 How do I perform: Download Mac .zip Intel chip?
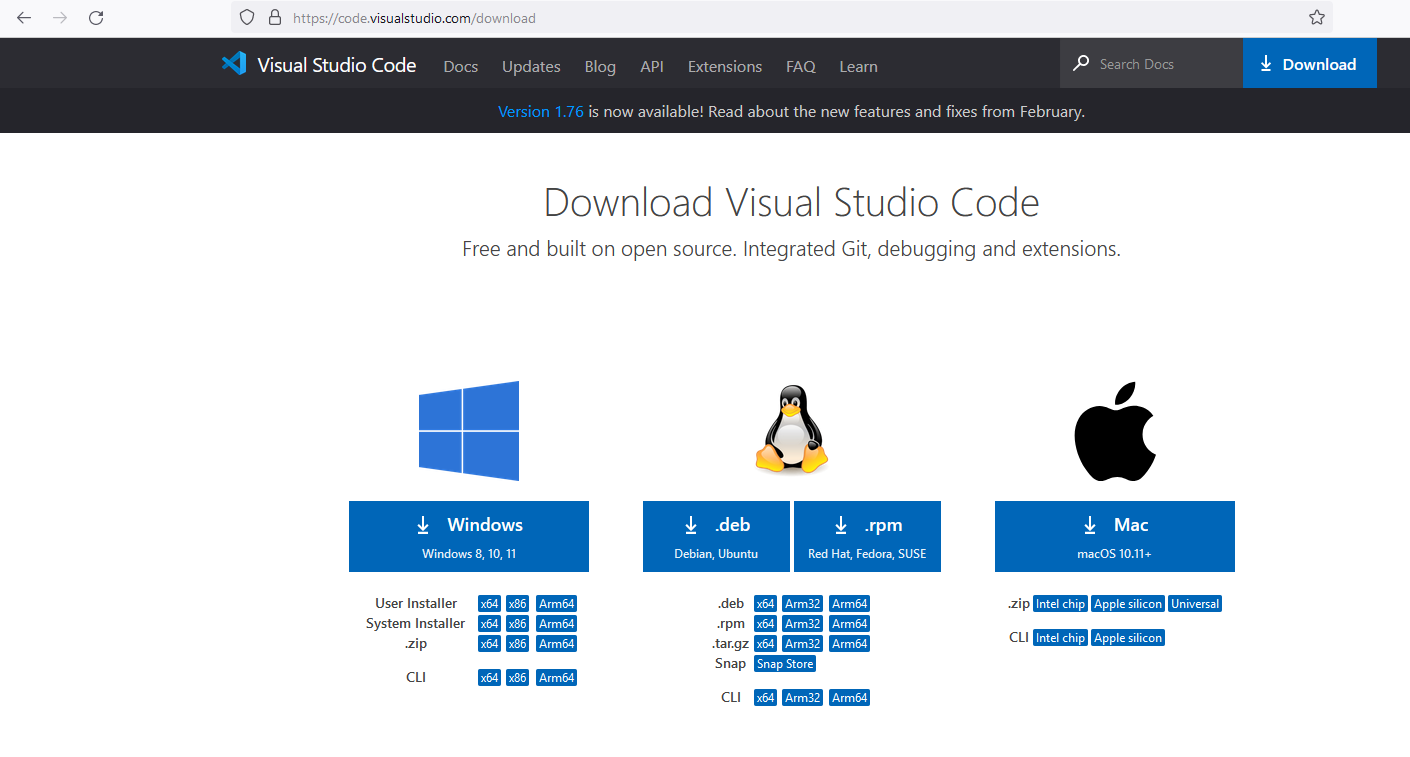[1060, 604]
